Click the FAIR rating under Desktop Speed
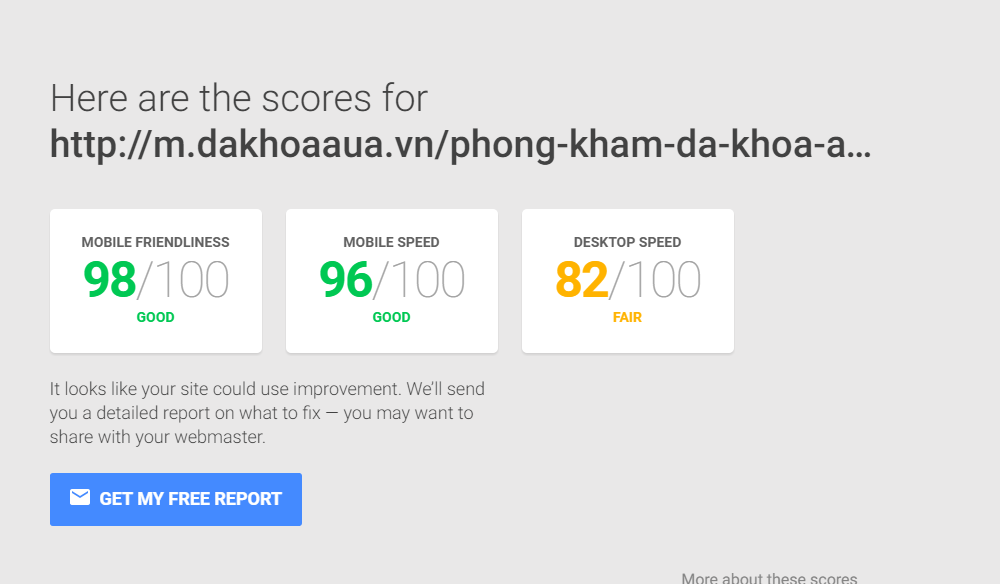This screenshot has width=1000, height=584. coord(628,317)
